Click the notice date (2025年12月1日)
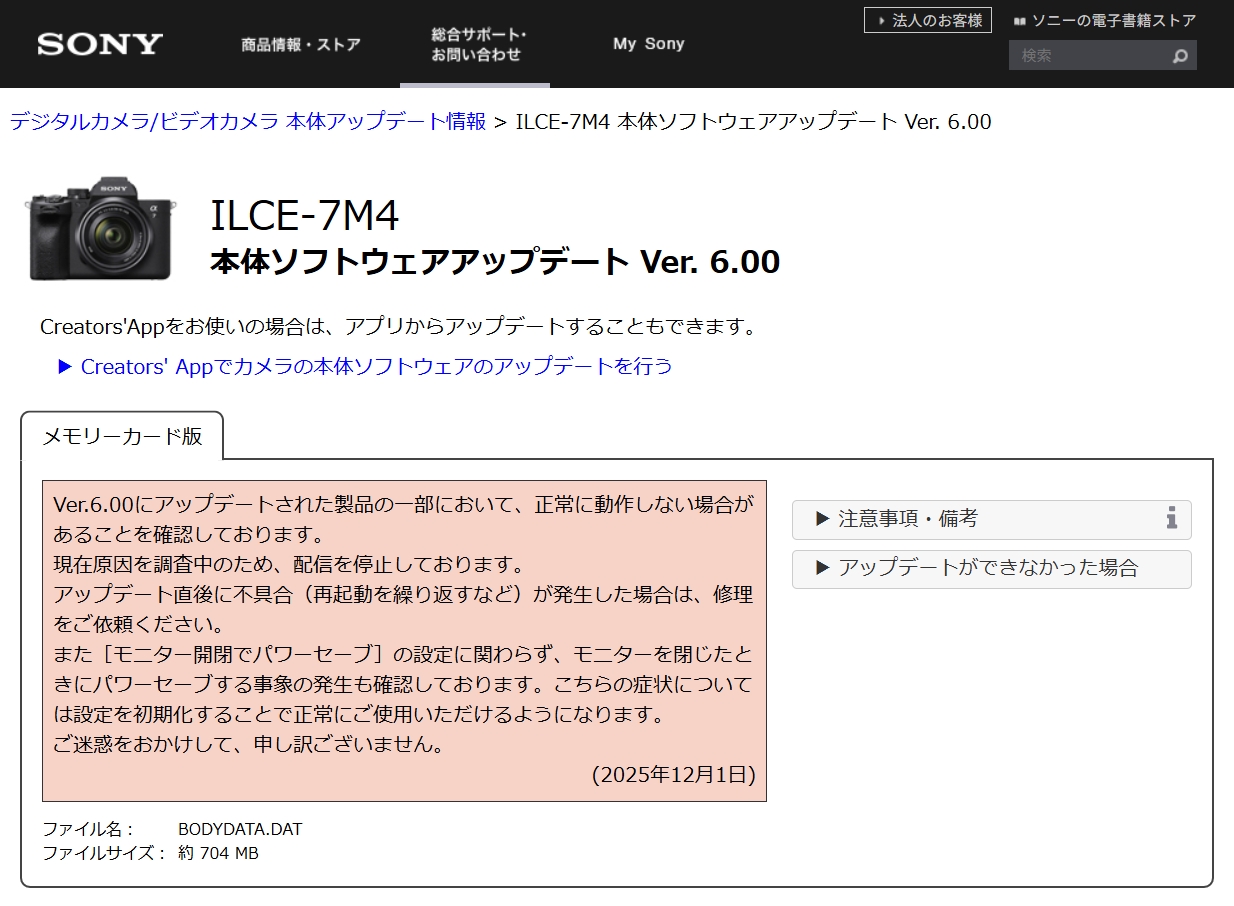This screenshot has height=906, width=1234. pos(673,774)
